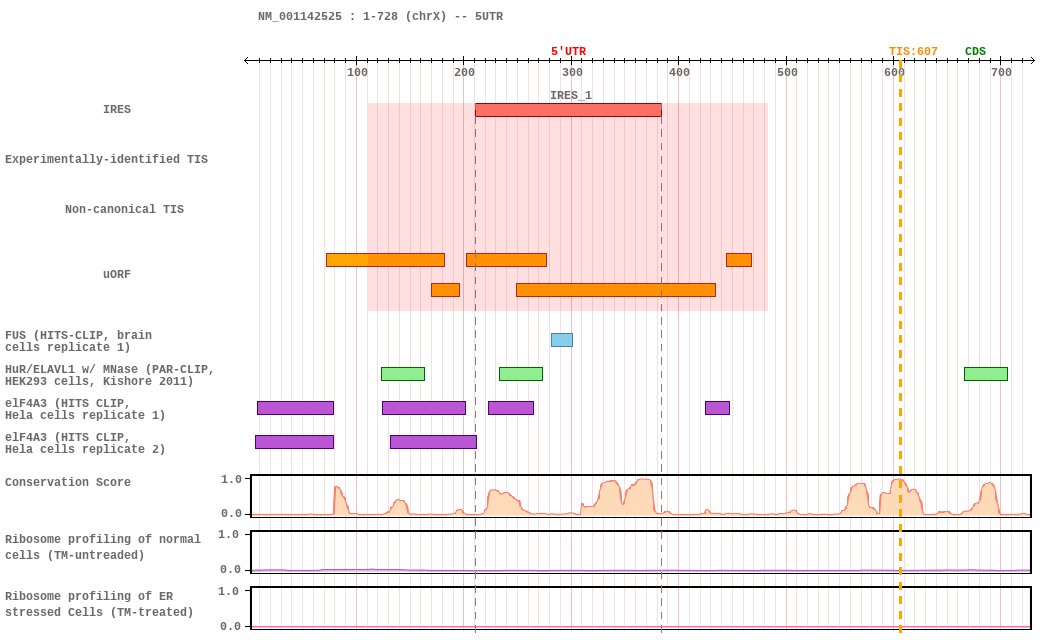Click the TIS:607 marker label
Screen dimensions: 1050x640
[x=913, y=52]
